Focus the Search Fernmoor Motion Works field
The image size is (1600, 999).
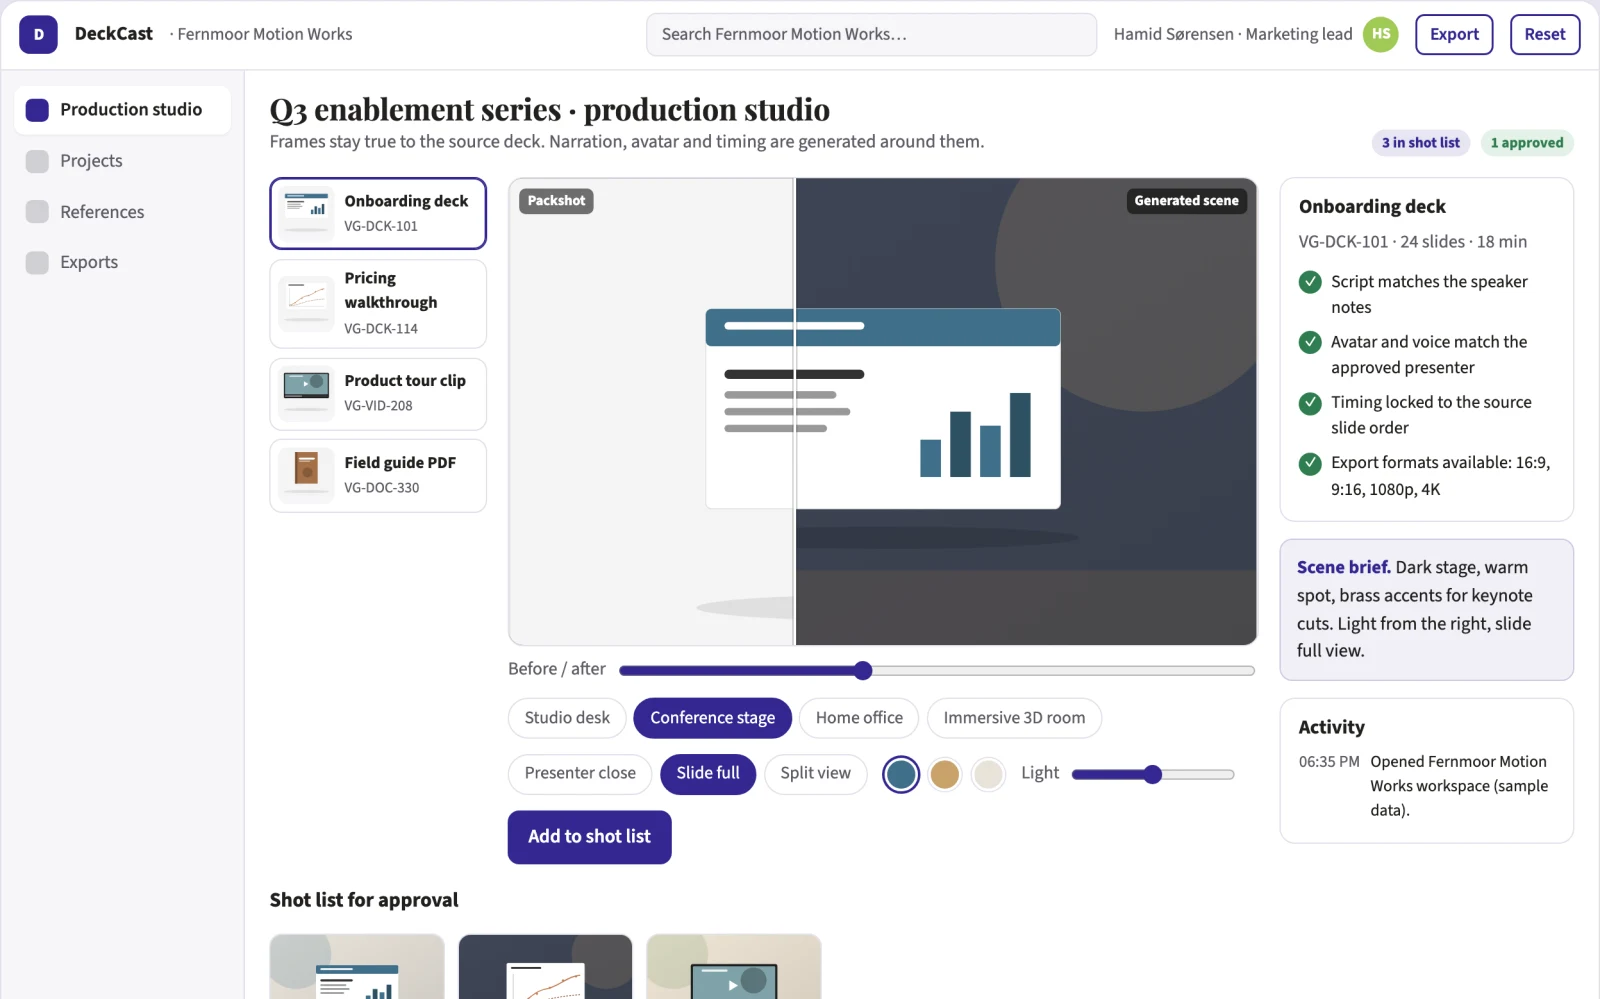871,34
